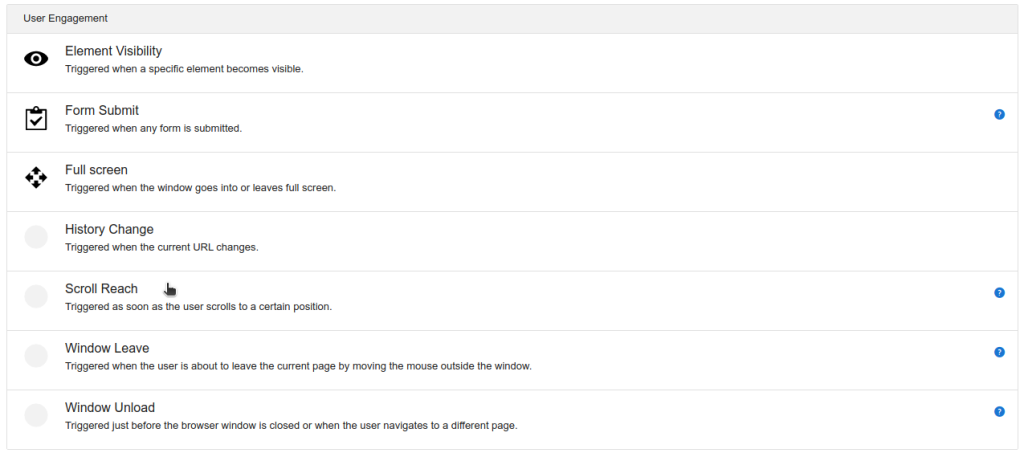The width and height of the screenshot is (1024, 453).
Task: Click the gray circle icon beside Window Unload
Action: (36, 415)
